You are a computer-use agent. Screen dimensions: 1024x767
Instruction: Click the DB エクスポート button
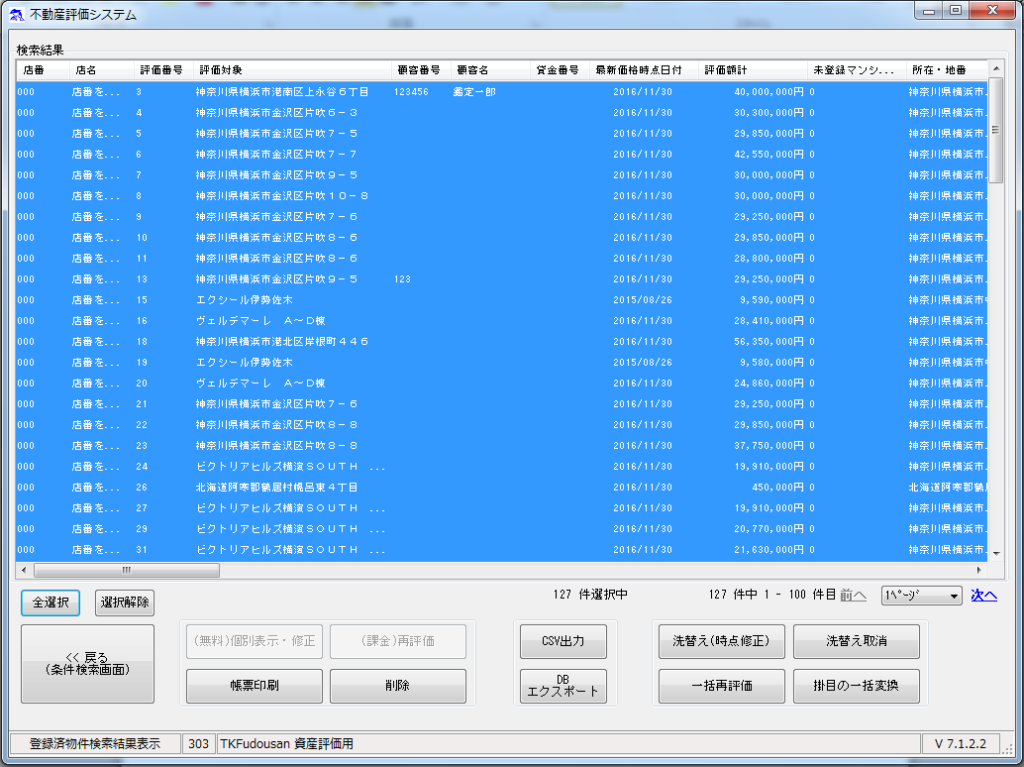point(563,686)
